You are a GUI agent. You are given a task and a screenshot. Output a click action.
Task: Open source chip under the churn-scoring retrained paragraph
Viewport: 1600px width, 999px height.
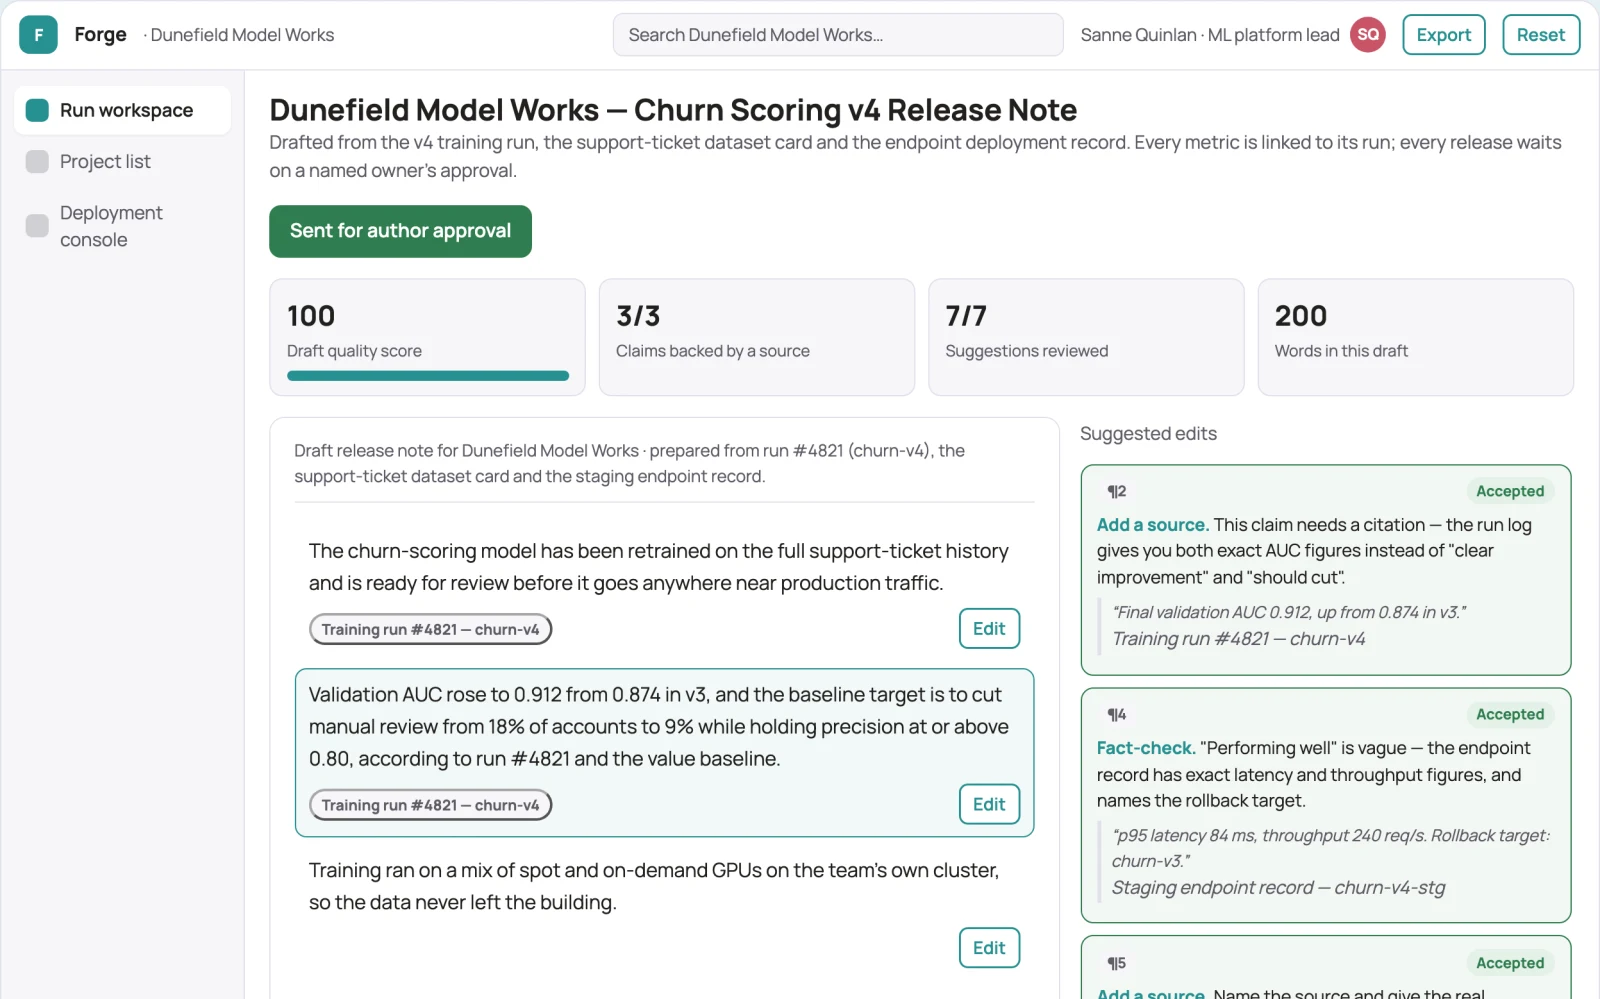(x=430, y=629)
